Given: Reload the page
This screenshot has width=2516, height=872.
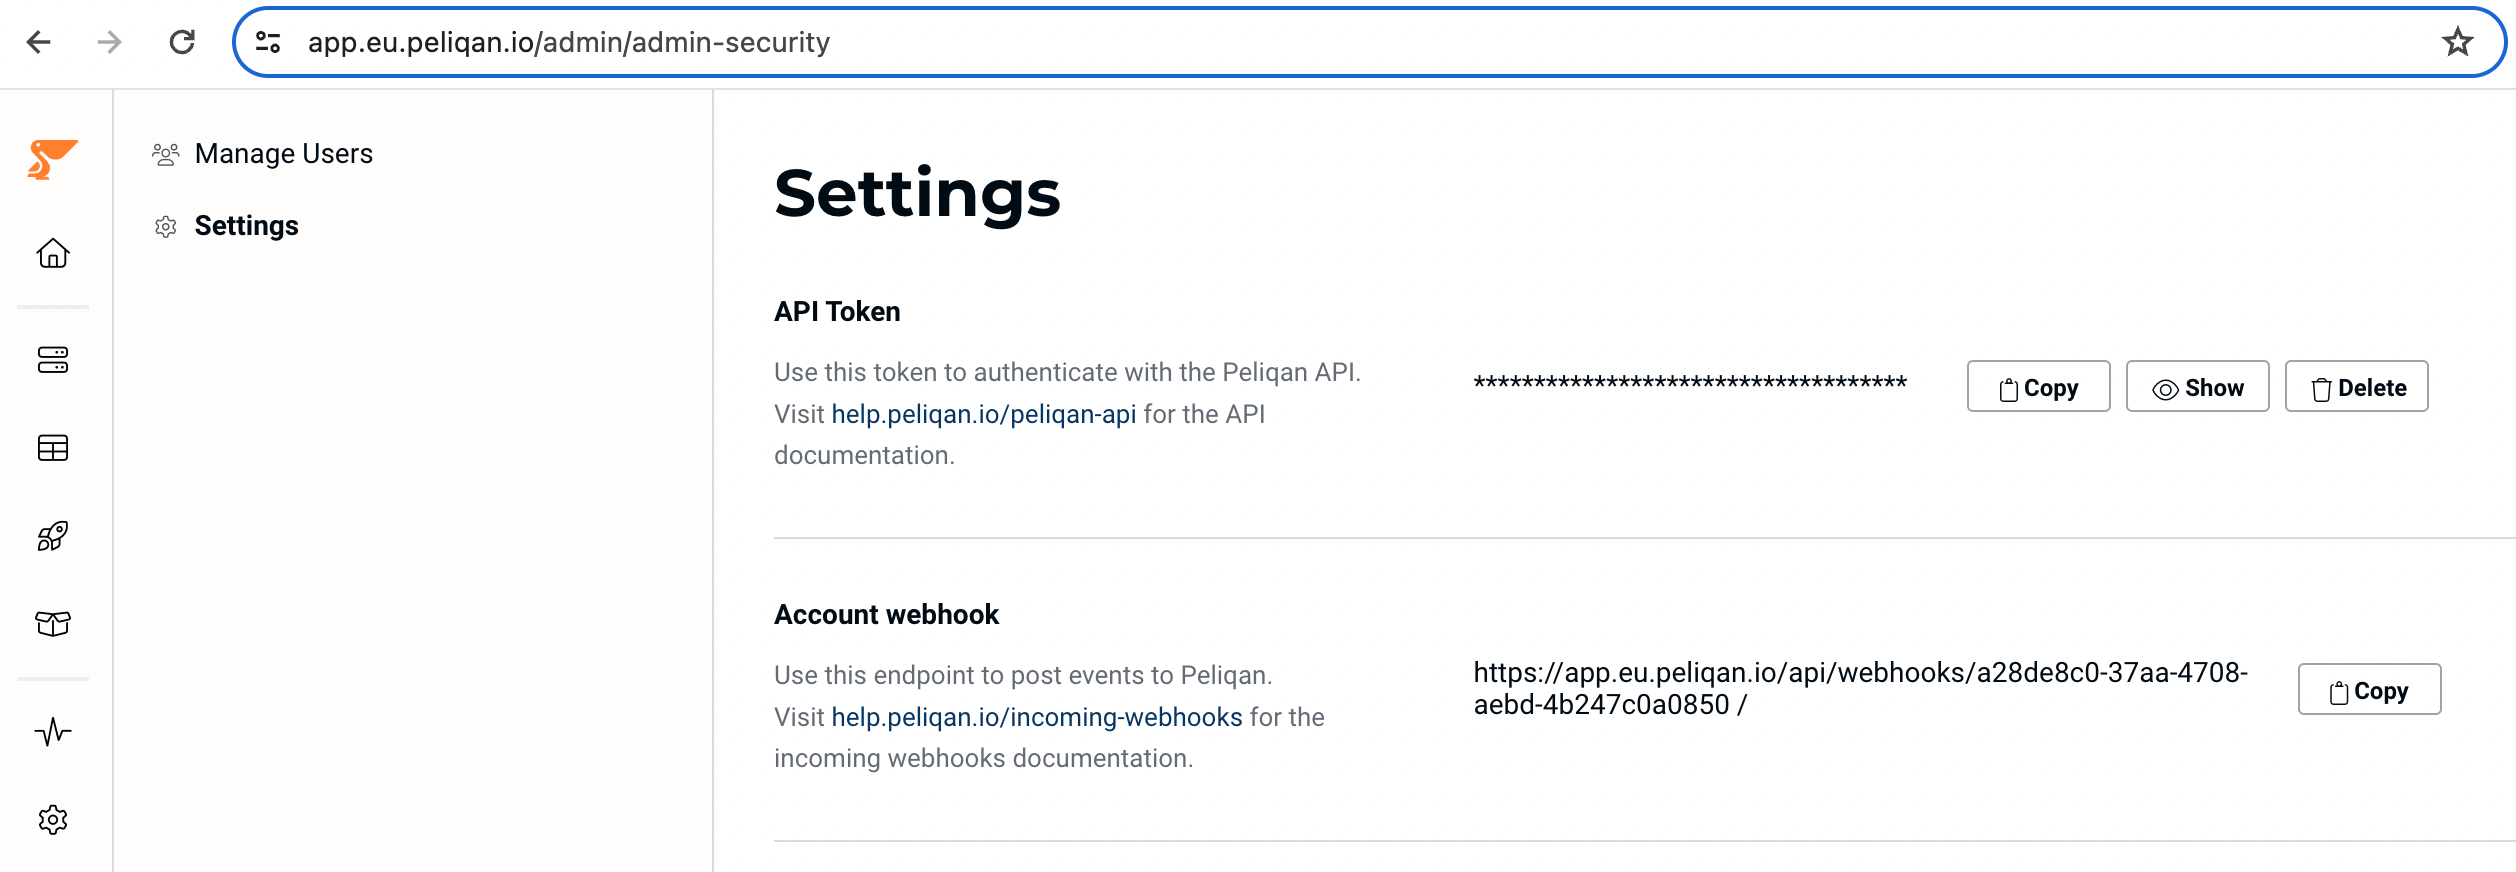Looking at the screenshot, I should click(x=182, y=42).
